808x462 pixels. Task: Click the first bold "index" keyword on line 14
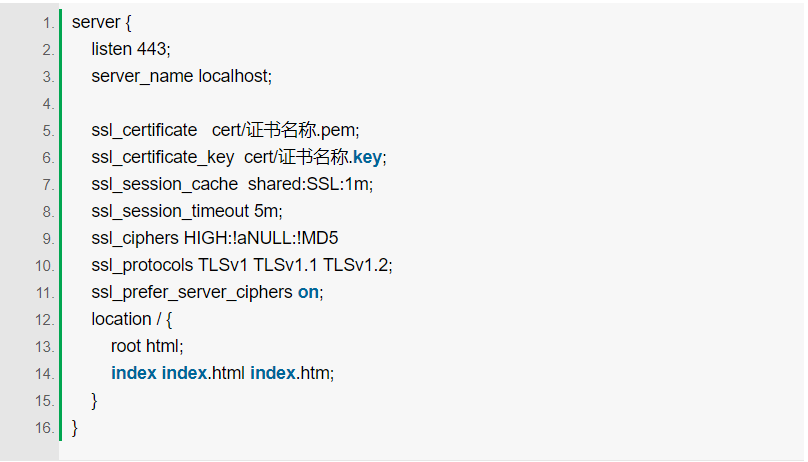(x=133, y=373)
